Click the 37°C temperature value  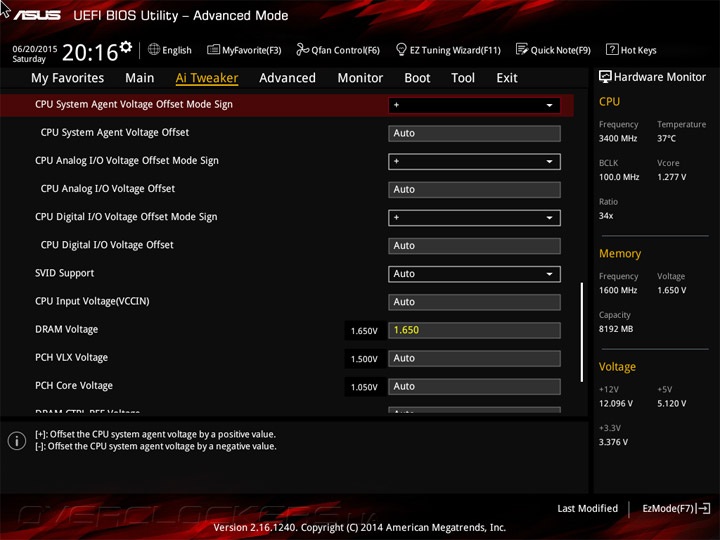coord(666,138)
